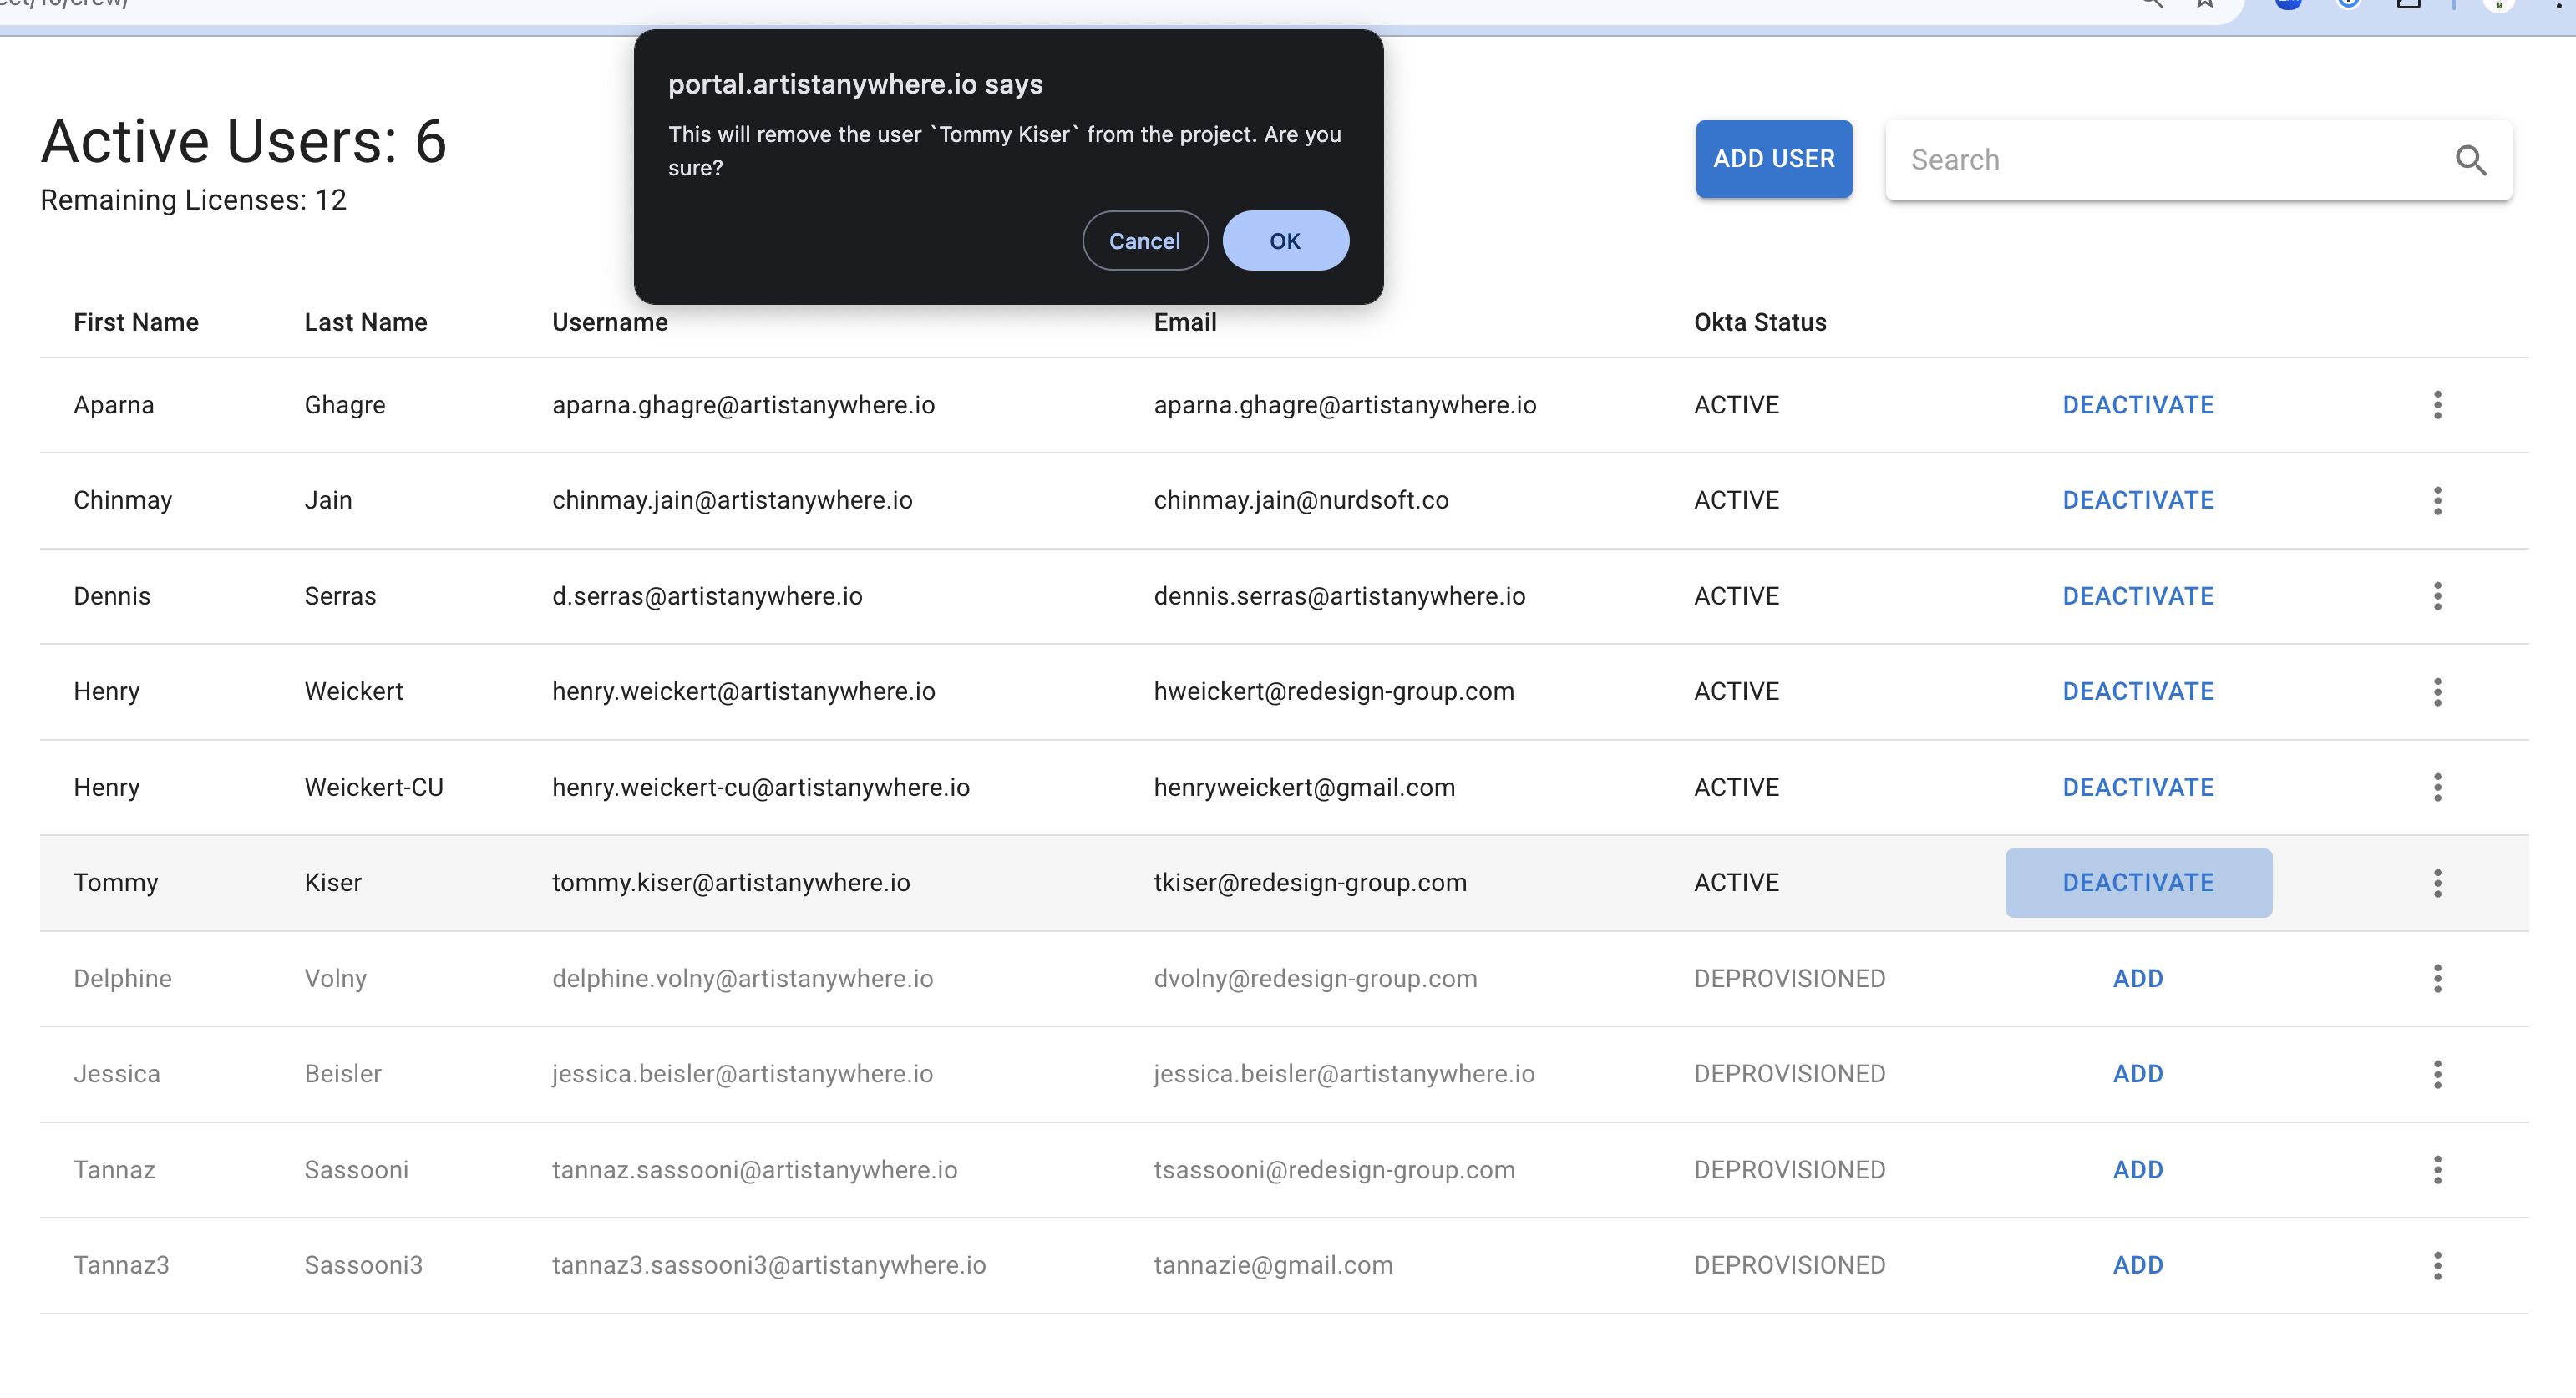Click the First Name column header
Image resolution: width=2576 pixels, height=1398 pixels.
coord(136,322)
